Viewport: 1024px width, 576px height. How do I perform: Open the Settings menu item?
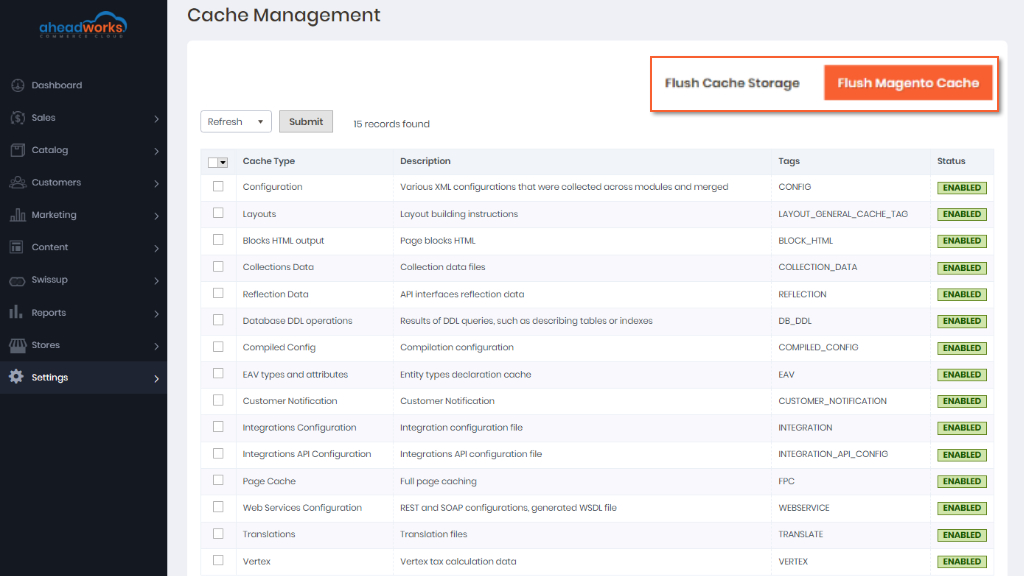(84, 377)
